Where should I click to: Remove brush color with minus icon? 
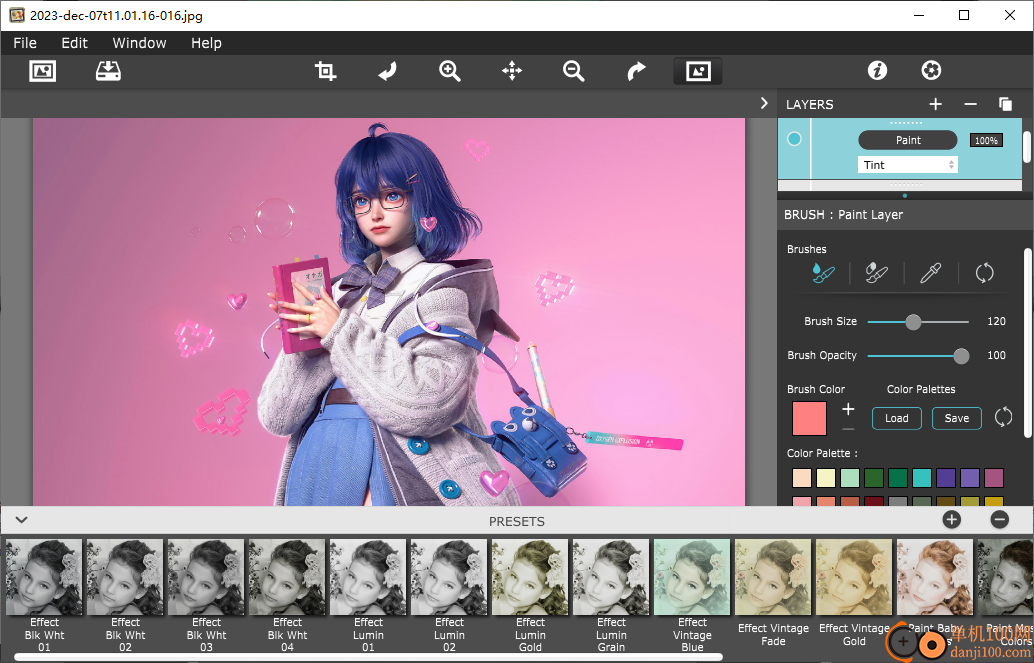(x=848, y=429)
